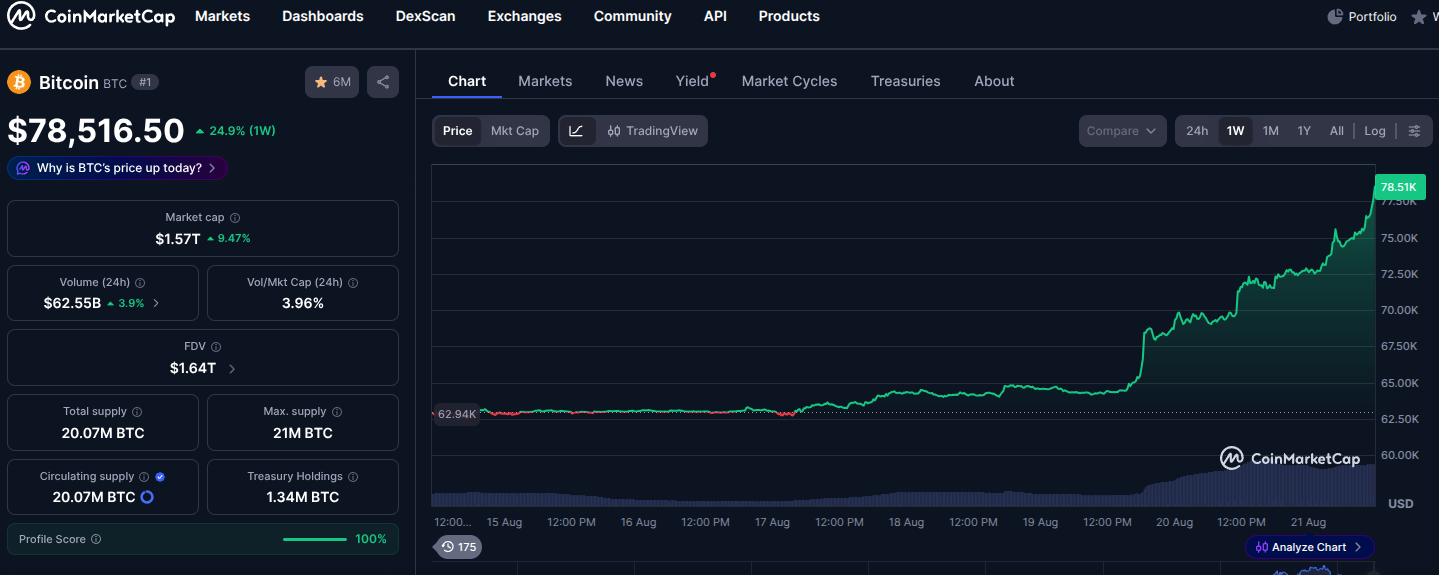Open the Products nav menu
The image size is (1439, 575).
(789, 16)
